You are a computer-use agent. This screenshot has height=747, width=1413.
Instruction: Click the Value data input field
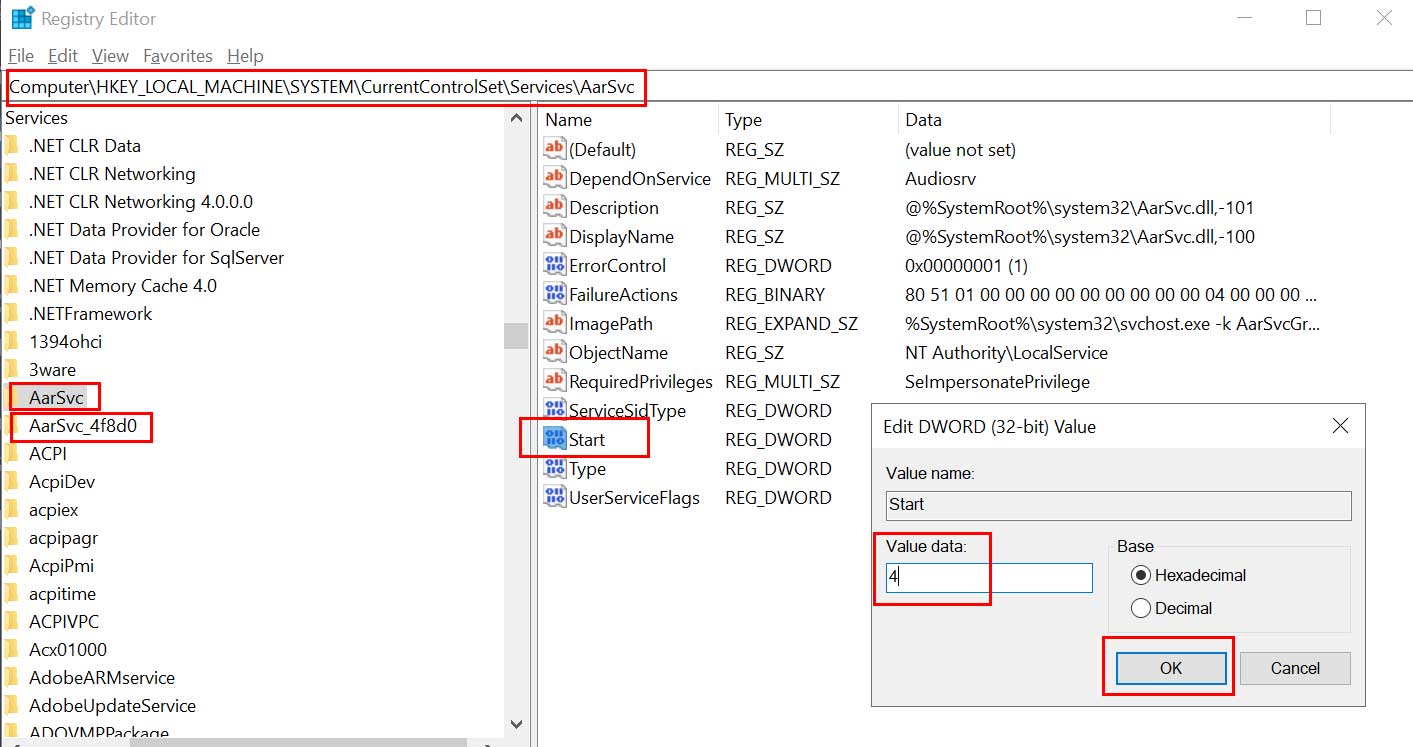[988, 578]
